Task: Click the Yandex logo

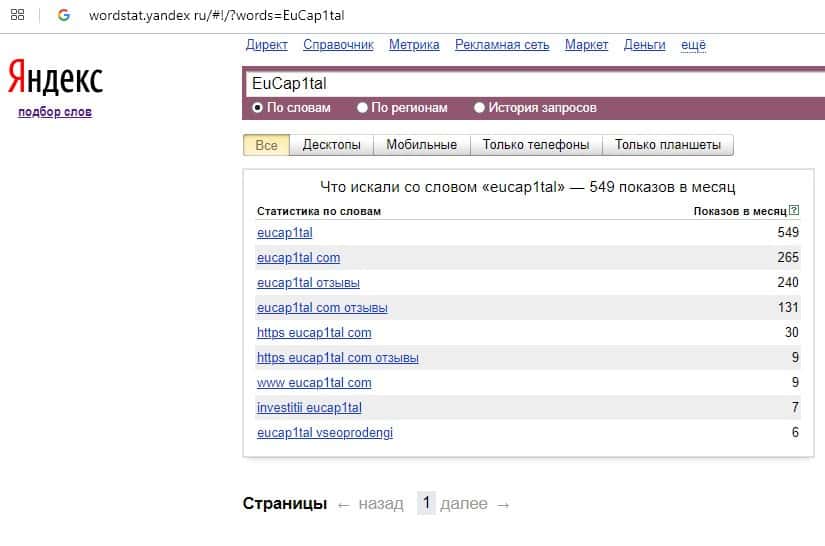Action: pyautogui.click(x=55, y=78)
